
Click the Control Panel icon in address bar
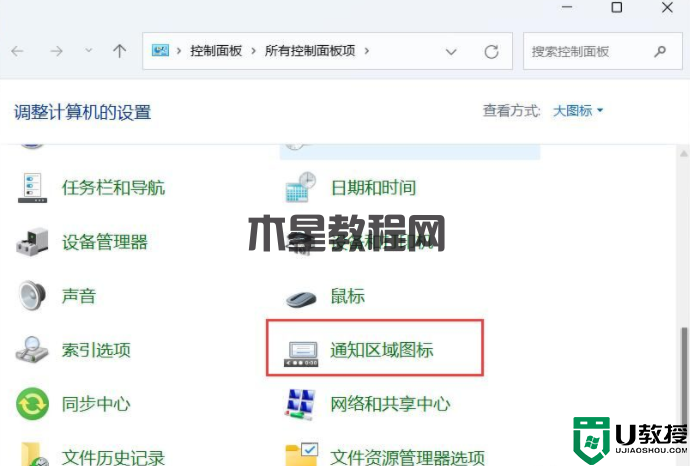(160, 51)
